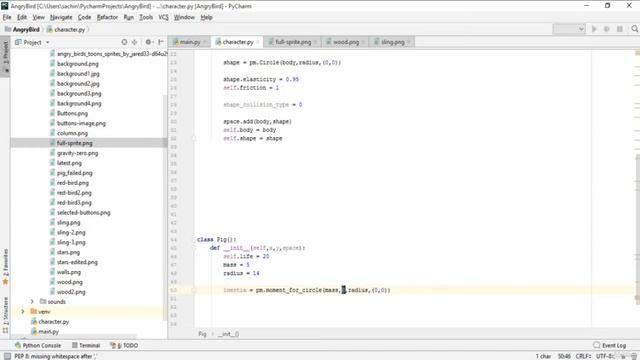
Task: Select wood2.png in project tree
Action: 71,292
